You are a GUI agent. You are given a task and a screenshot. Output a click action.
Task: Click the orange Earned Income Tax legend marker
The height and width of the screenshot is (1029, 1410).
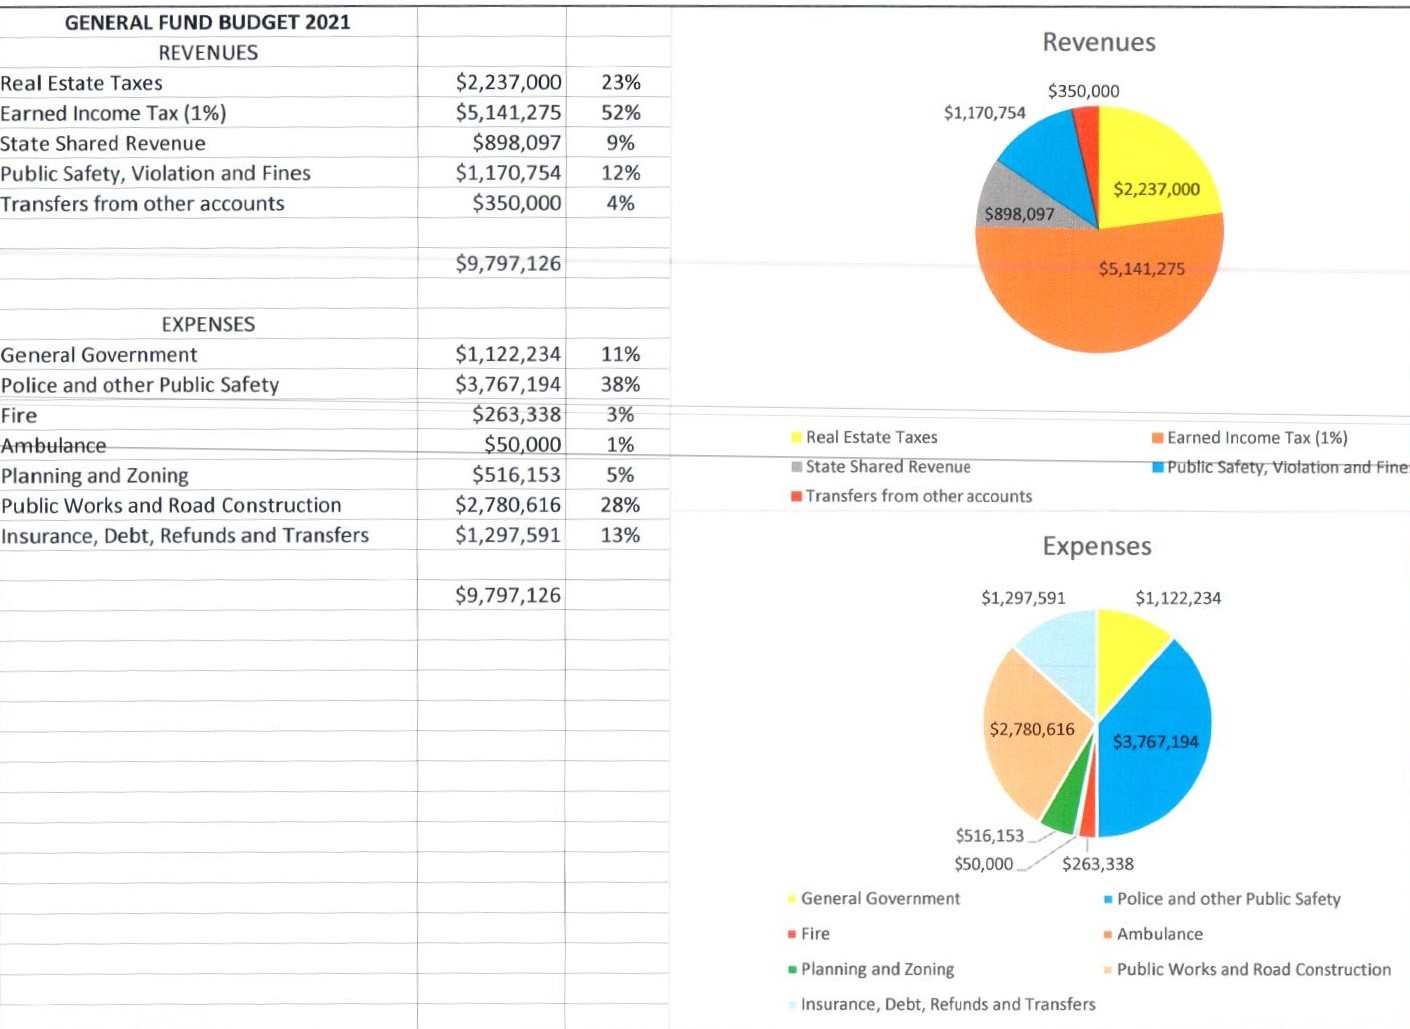click(1158, 438)
